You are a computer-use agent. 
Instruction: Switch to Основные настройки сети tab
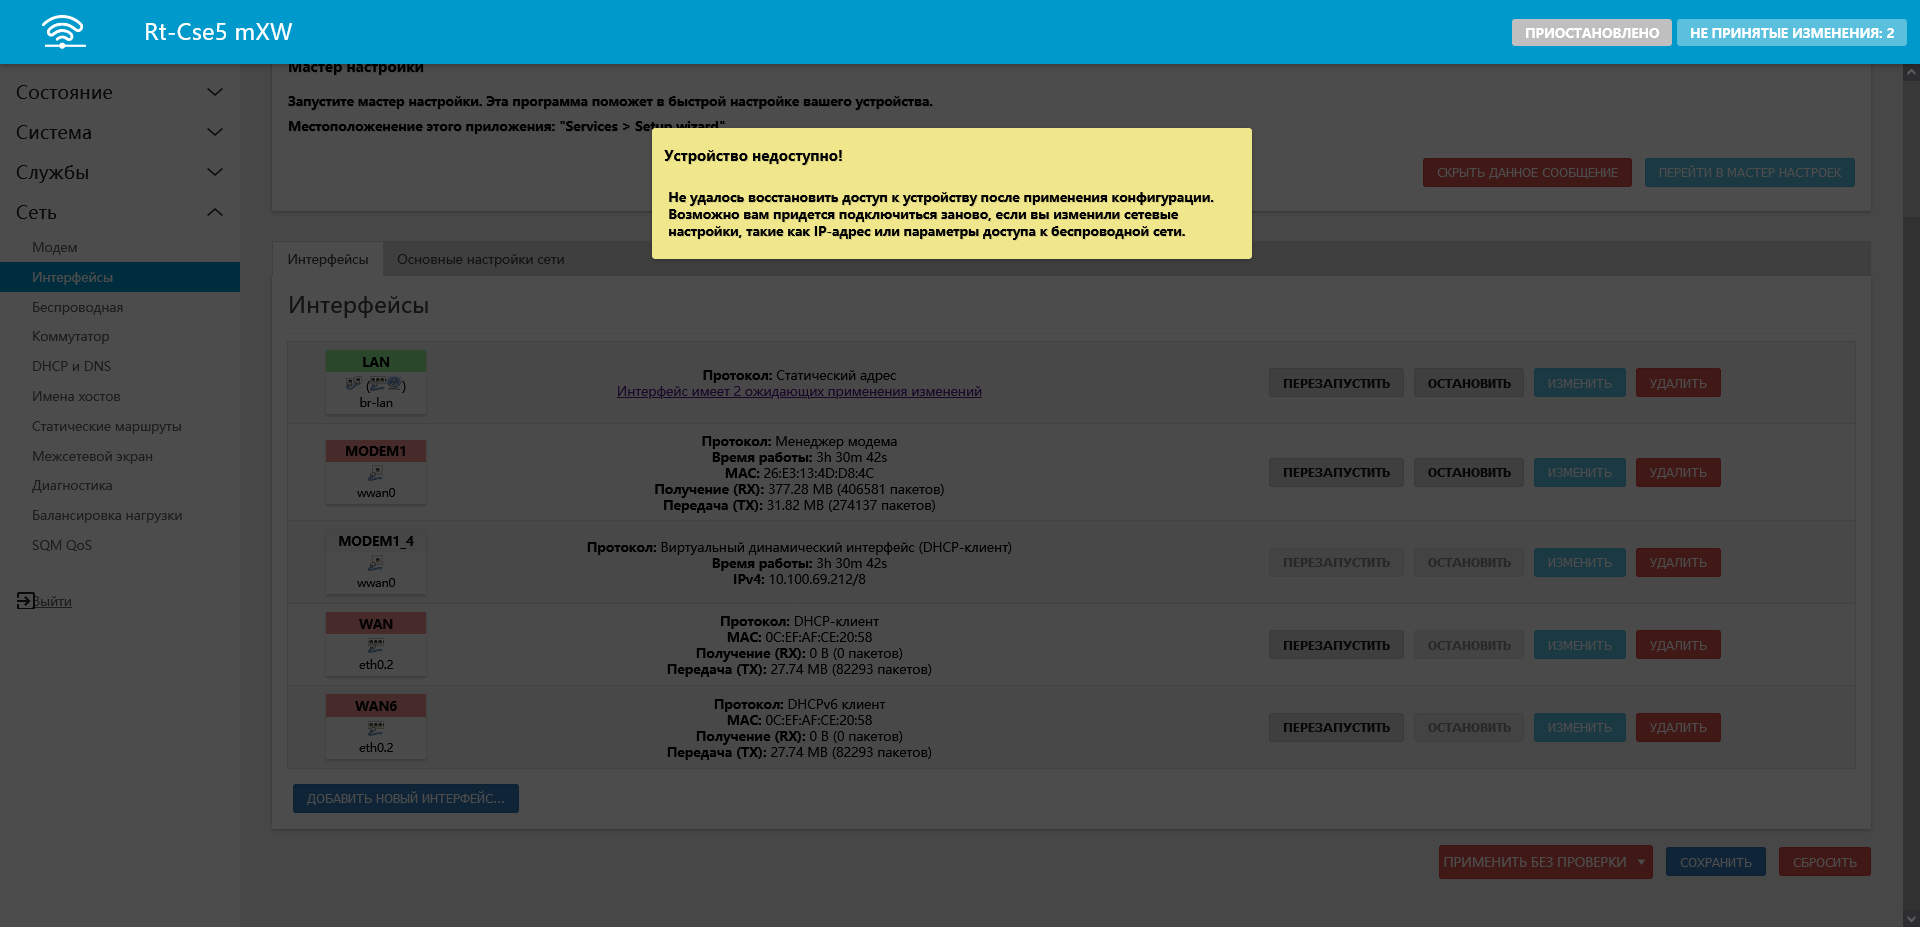click(480, 259)
